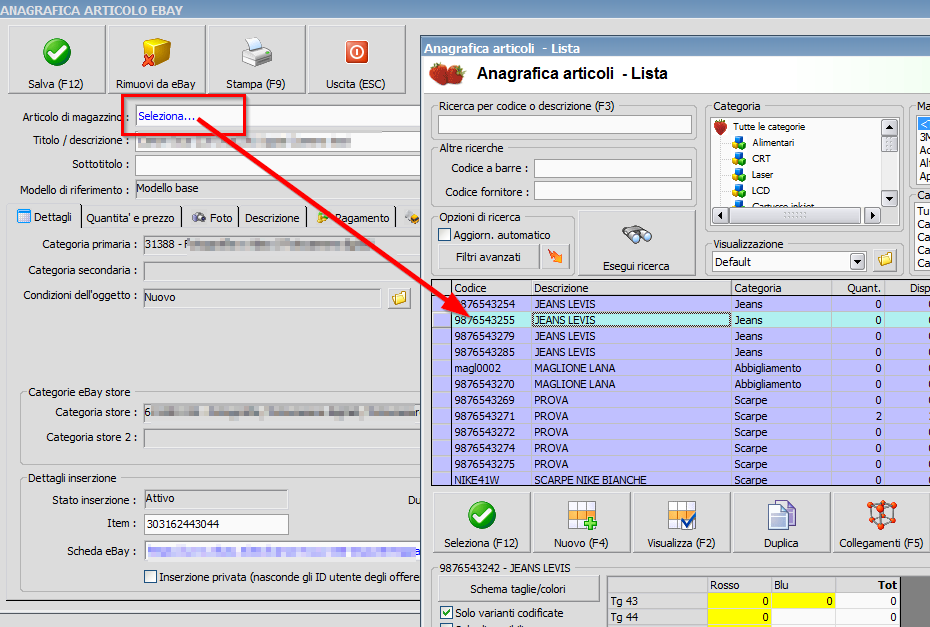
Task: Select Alimentari category
Action: coord(773,142)
